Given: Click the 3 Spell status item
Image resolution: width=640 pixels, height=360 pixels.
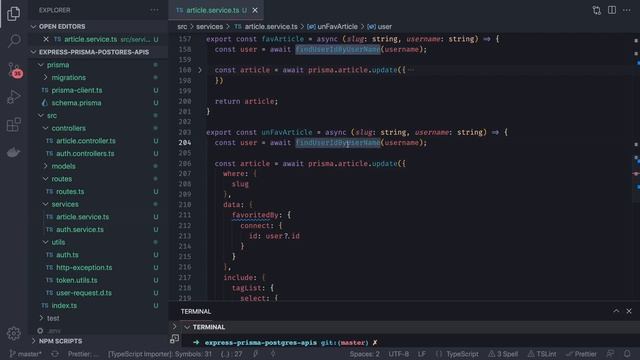Looking at the screenshot, I should click(x=503, y=354).
